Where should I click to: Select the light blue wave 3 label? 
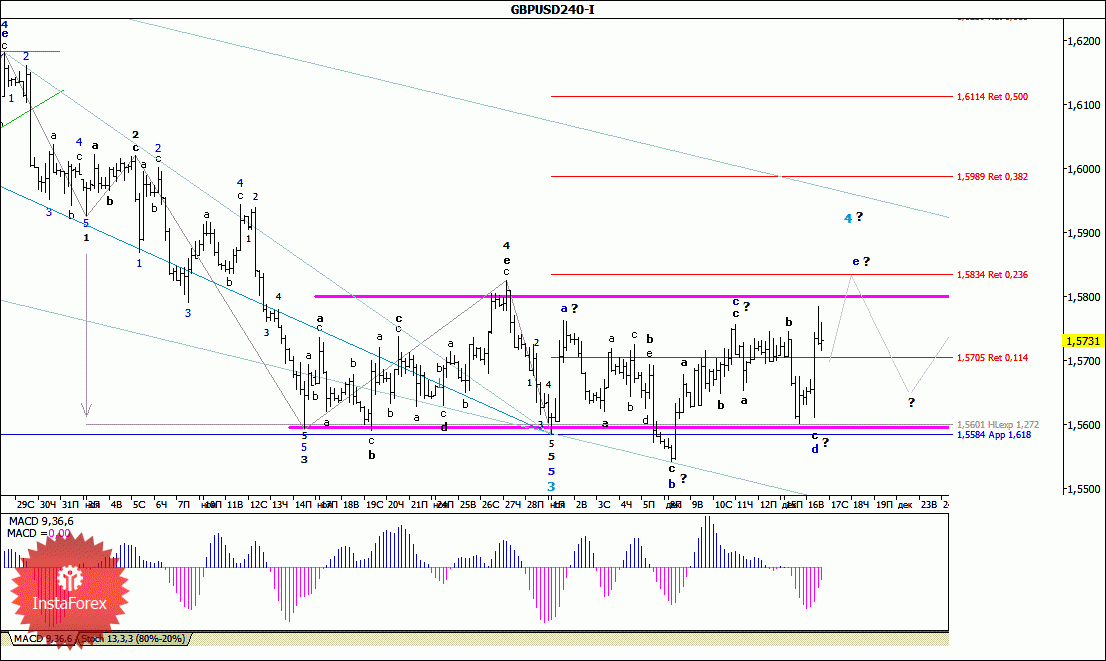coord(551,487)
